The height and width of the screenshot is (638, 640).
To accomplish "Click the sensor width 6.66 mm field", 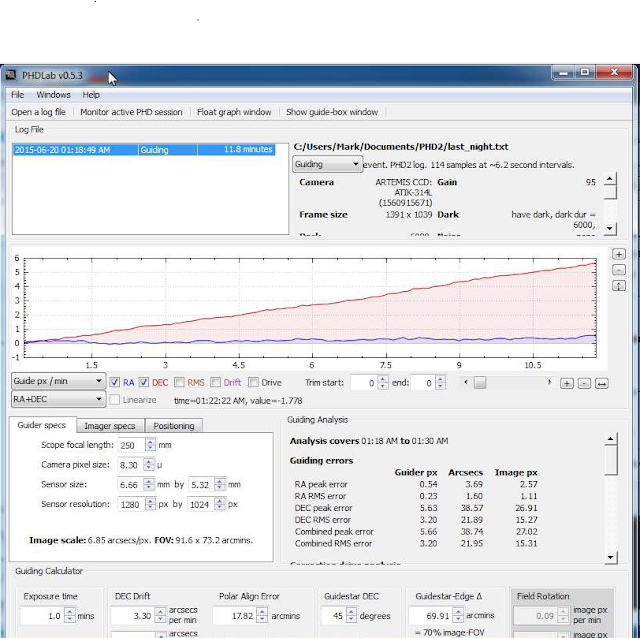I will [x=131, y=485].
